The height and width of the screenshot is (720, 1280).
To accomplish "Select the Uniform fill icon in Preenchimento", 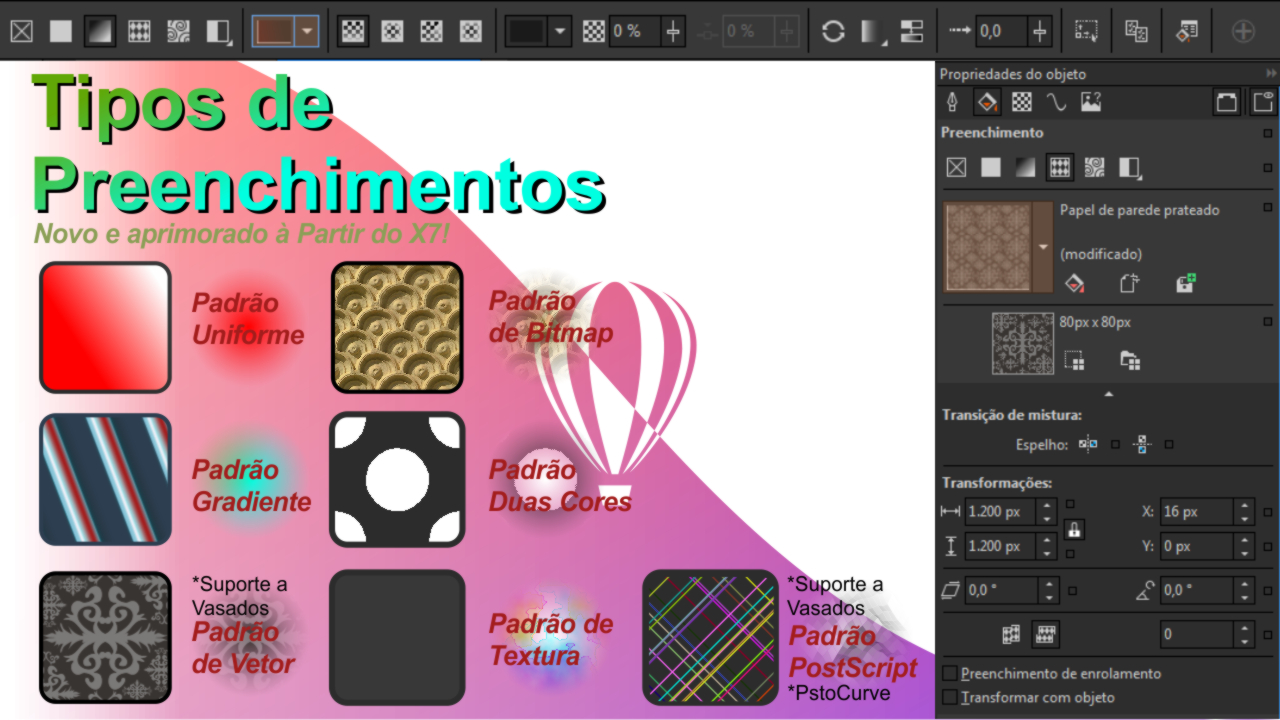I will (x=990, y=167).
